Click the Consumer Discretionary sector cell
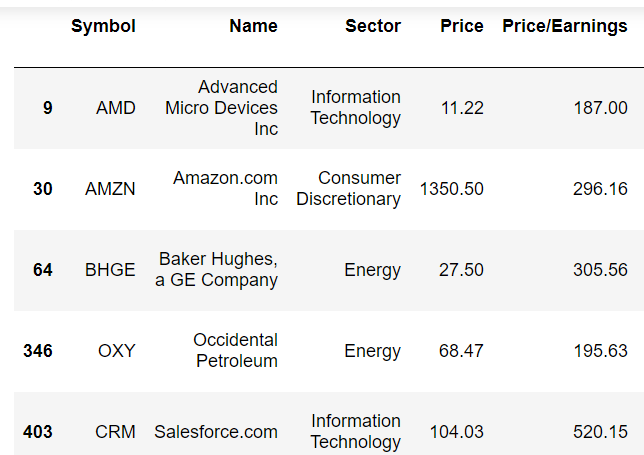This screenshot has height=455, width=644. click(x=348, y=189)
